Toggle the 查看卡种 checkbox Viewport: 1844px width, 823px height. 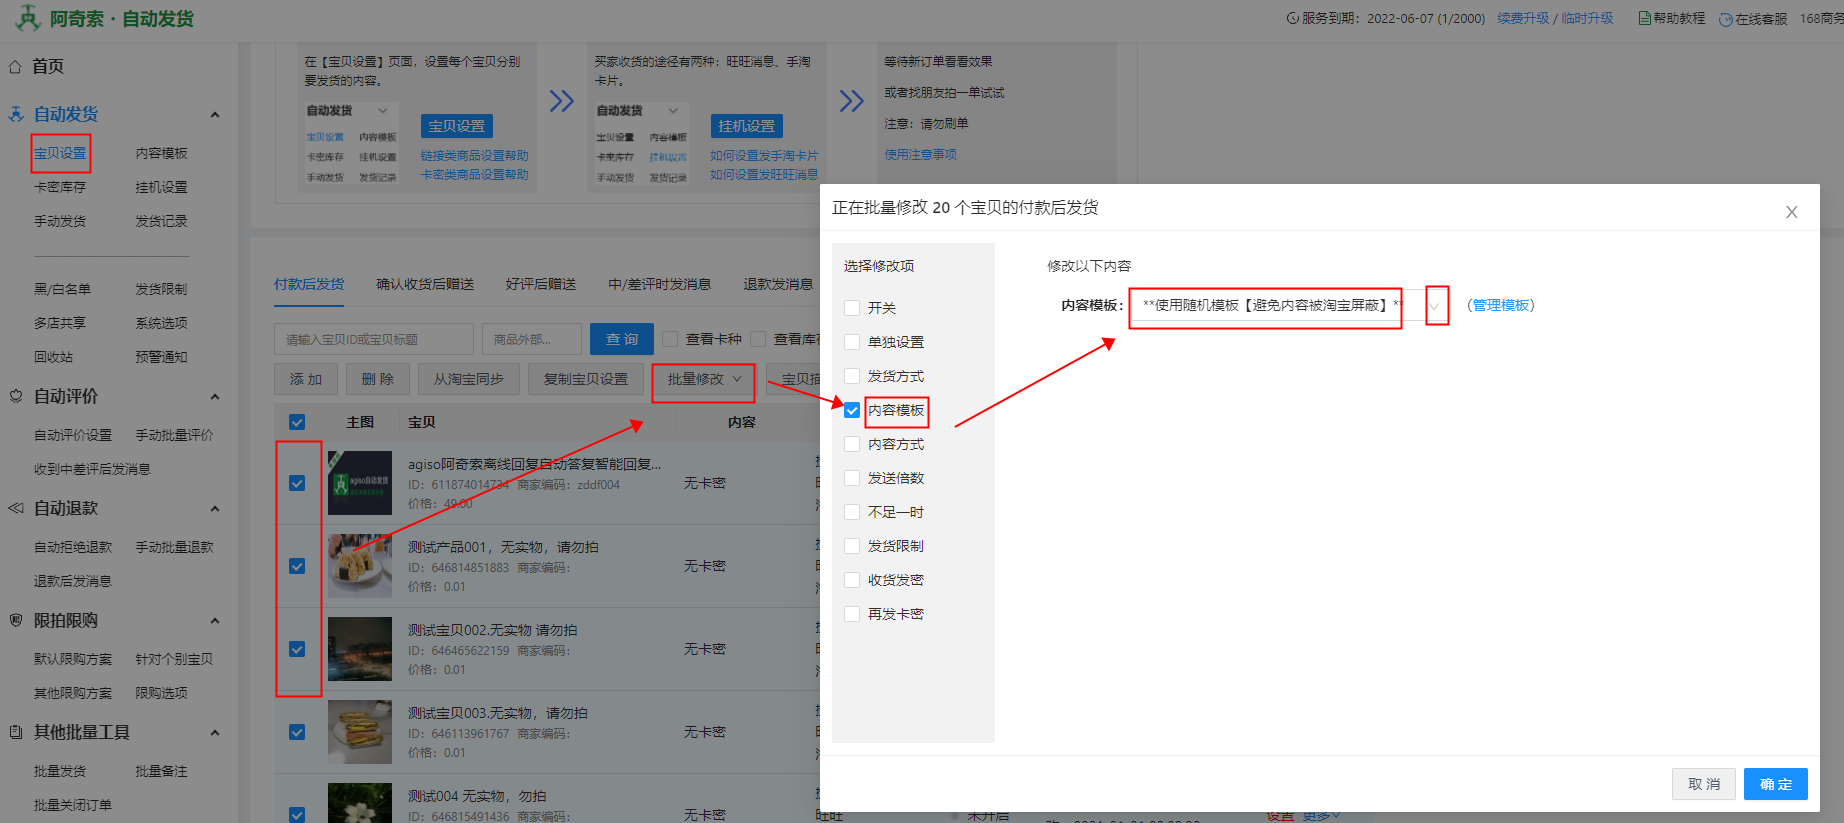click(670, 339)
